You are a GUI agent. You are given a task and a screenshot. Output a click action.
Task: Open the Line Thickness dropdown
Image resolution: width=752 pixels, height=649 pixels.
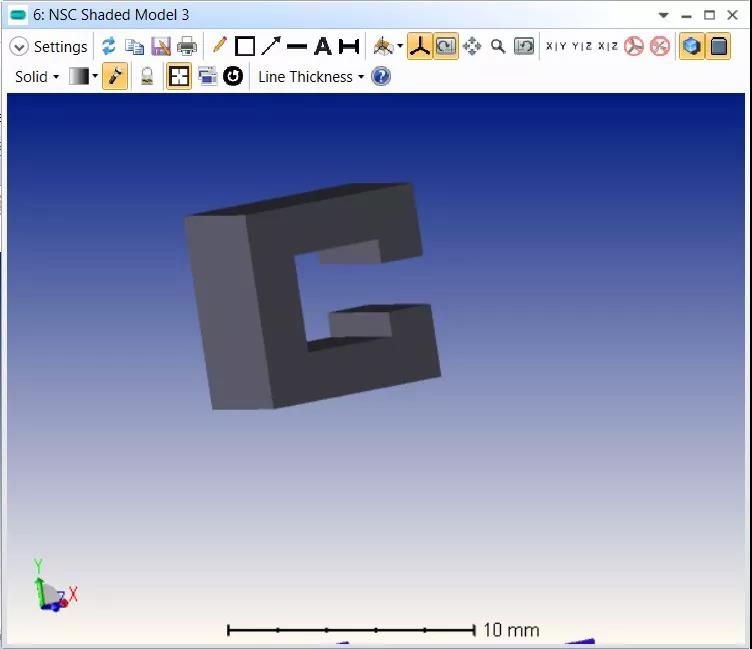310,76
